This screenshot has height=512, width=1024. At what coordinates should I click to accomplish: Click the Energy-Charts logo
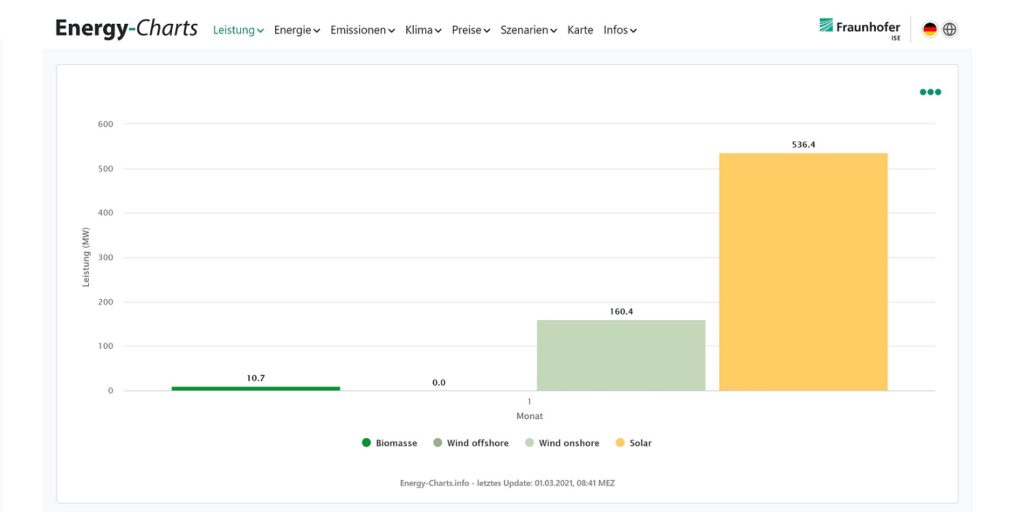126,29
